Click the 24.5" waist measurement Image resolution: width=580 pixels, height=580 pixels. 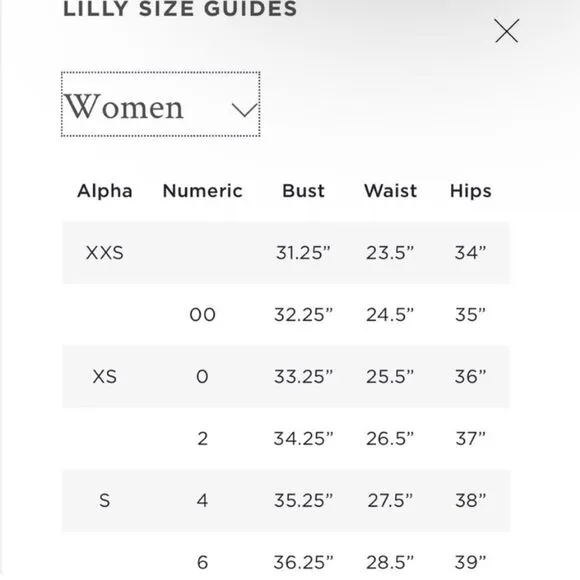[390, 315]
